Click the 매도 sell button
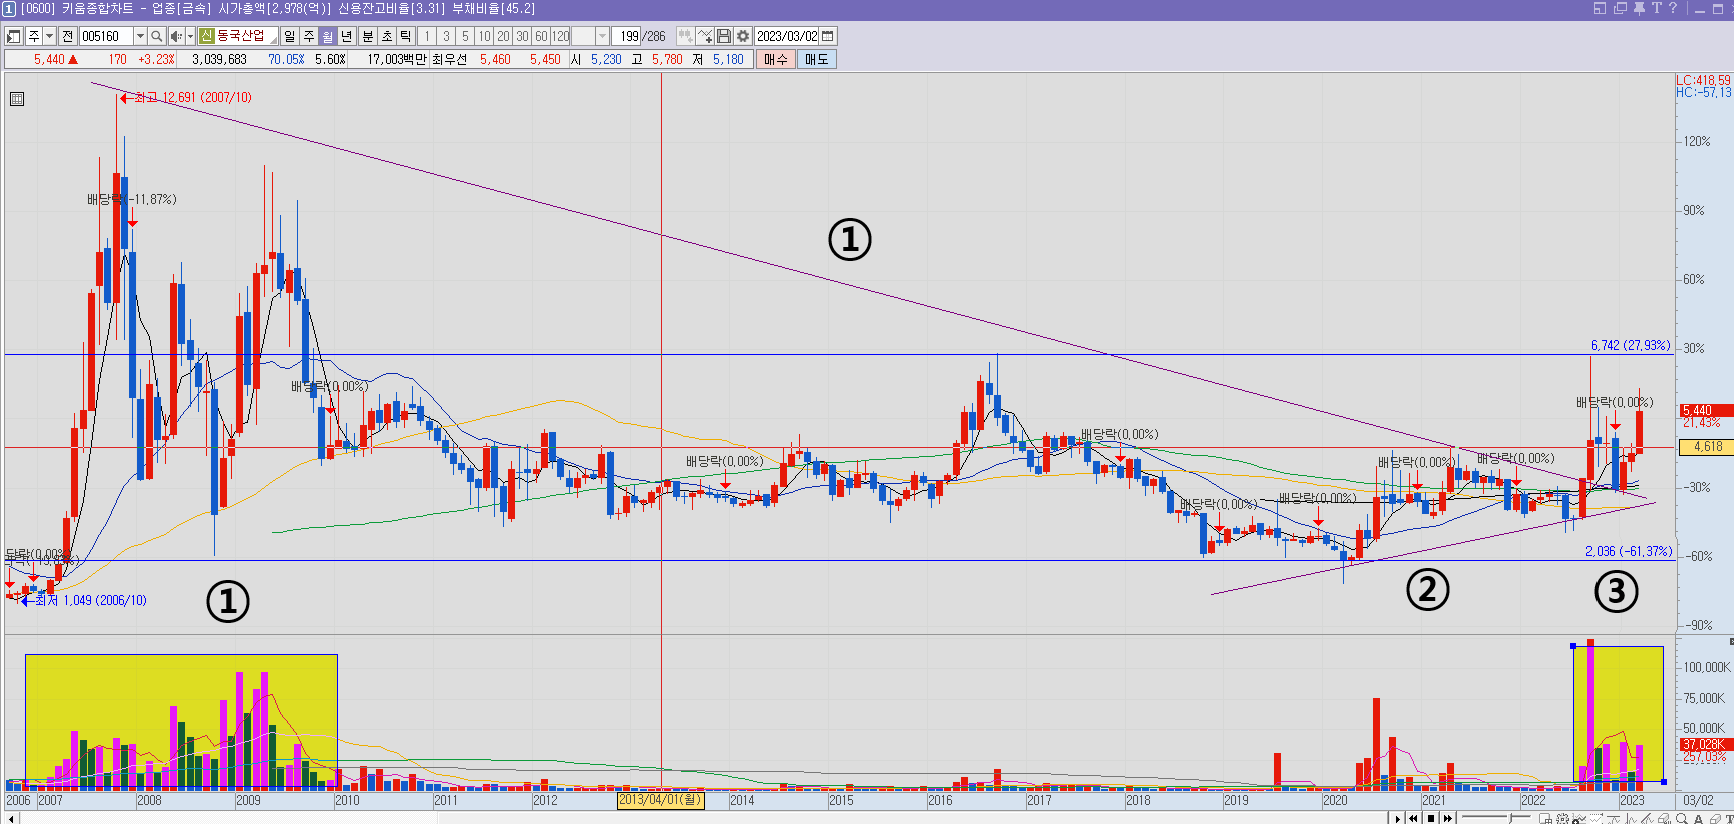 [x=817, y=59]
